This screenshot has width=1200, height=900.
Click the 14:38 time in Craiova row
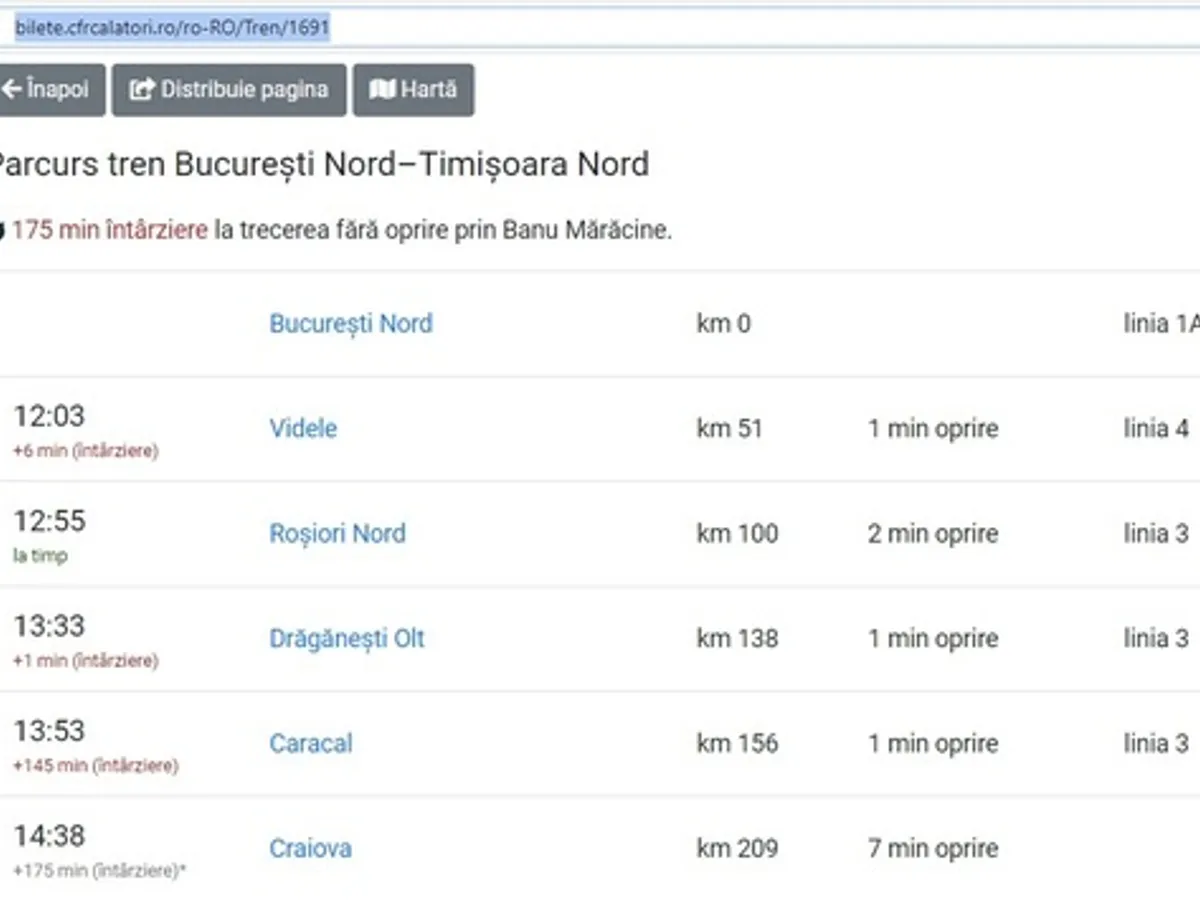click(49, 836)
